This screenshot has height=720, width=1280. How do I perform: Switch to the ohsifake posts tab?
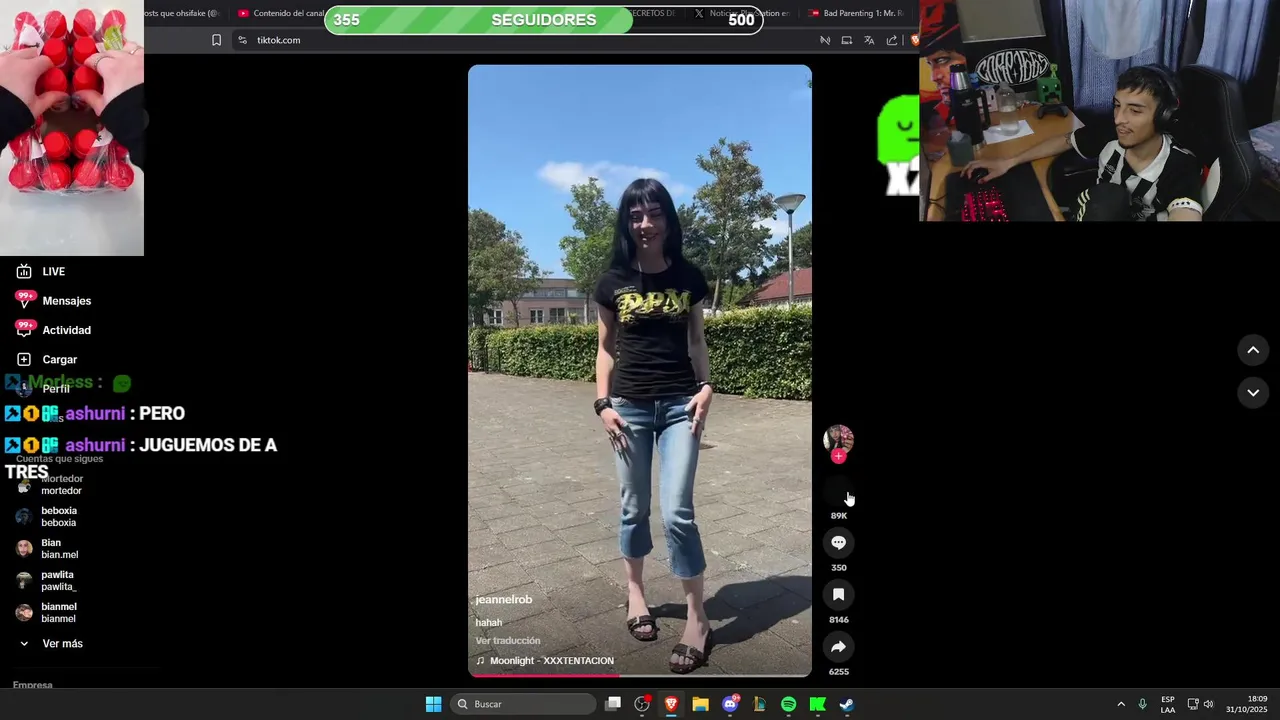coord(182,13)
